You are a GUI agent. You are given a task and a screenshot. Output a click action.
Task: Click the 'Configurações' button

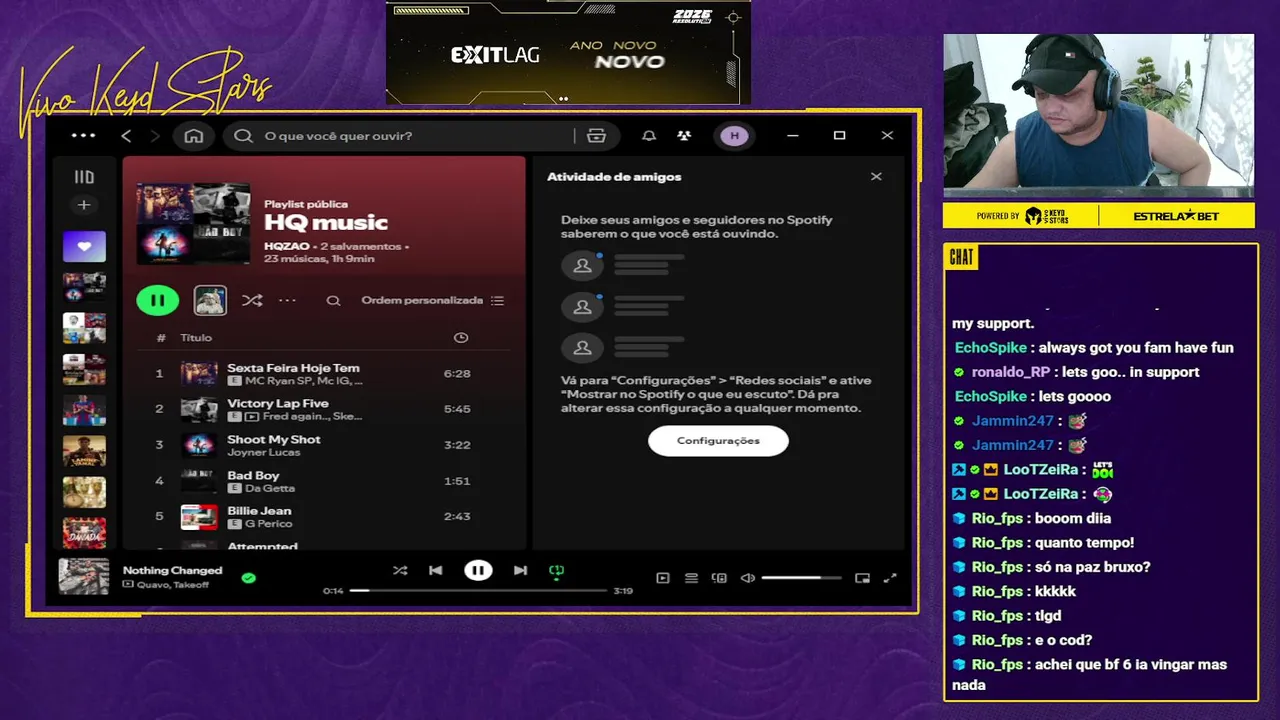pos(718,441)
